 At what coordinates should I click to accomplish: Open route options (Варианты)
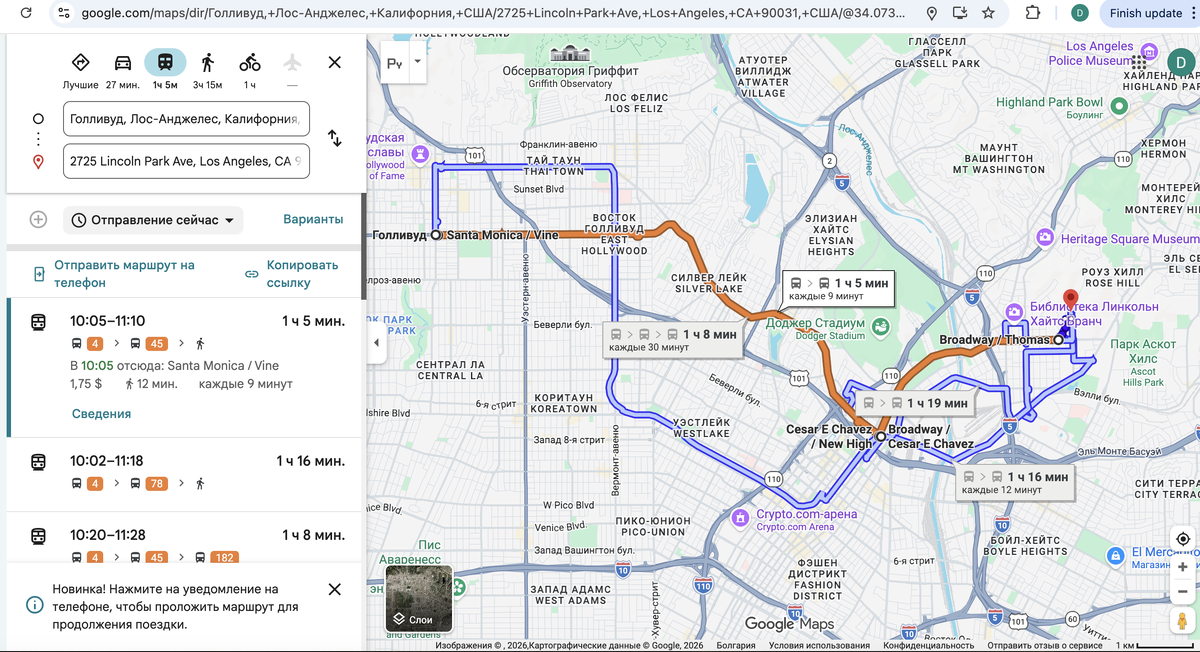[313, 219]
